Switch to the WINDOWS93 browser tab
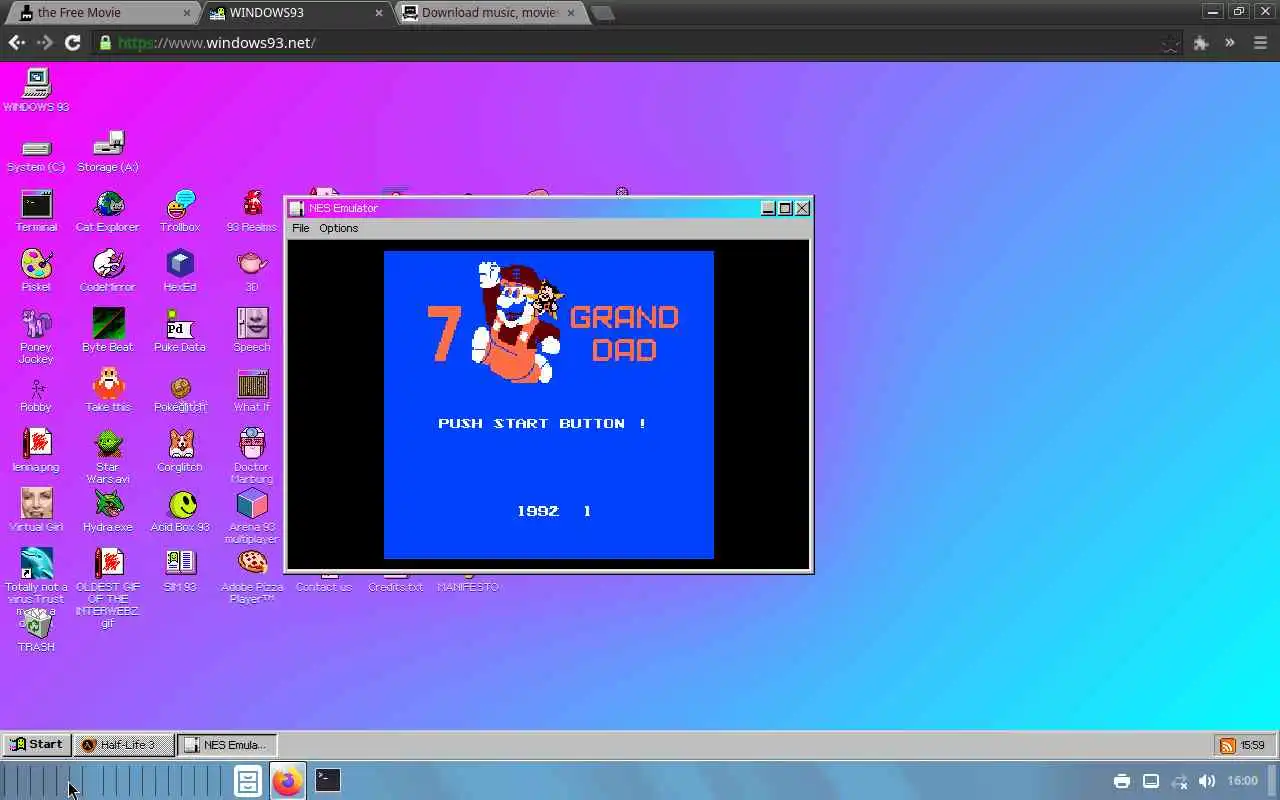 pos(296,12)
